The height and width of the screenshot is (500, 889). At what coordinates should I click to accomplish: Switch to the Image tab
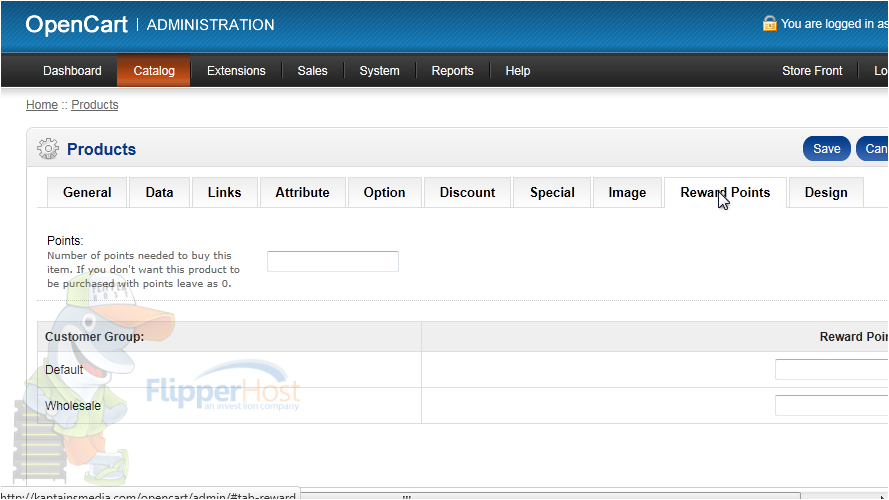click(627, 192)
